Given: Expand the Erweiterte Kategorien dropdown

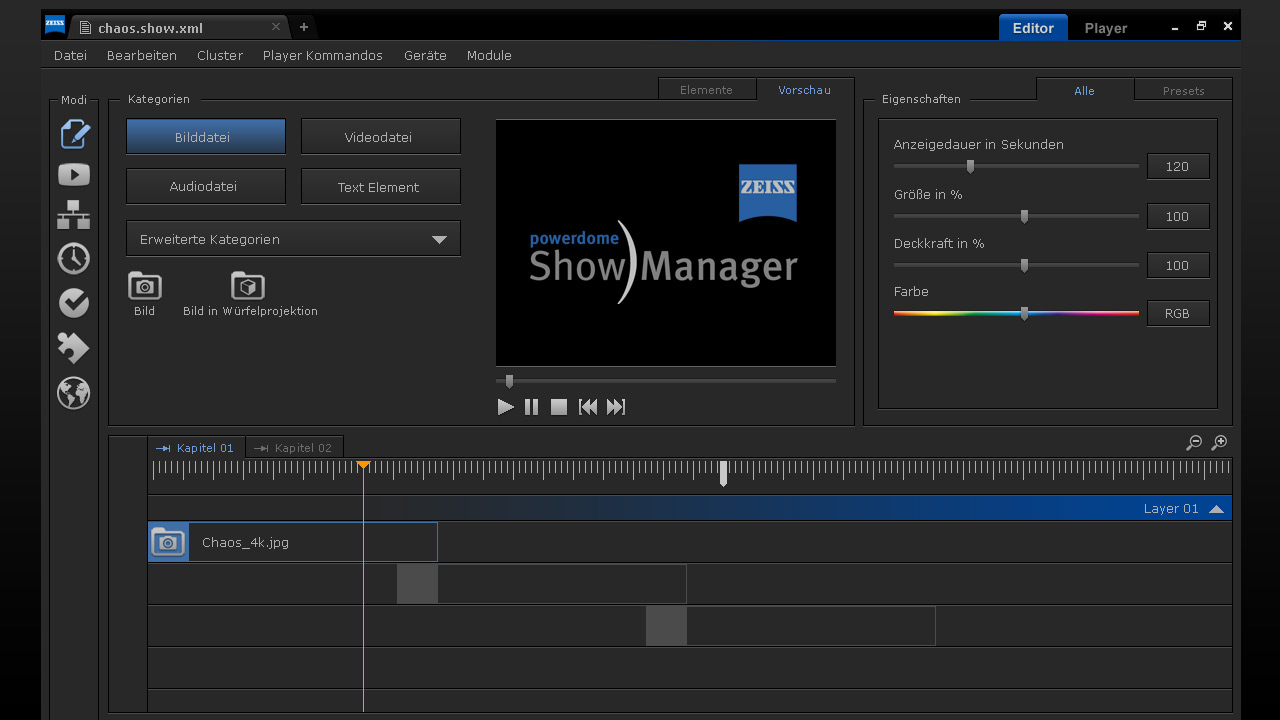Looking at the screenshot, I should coord(293,239).
